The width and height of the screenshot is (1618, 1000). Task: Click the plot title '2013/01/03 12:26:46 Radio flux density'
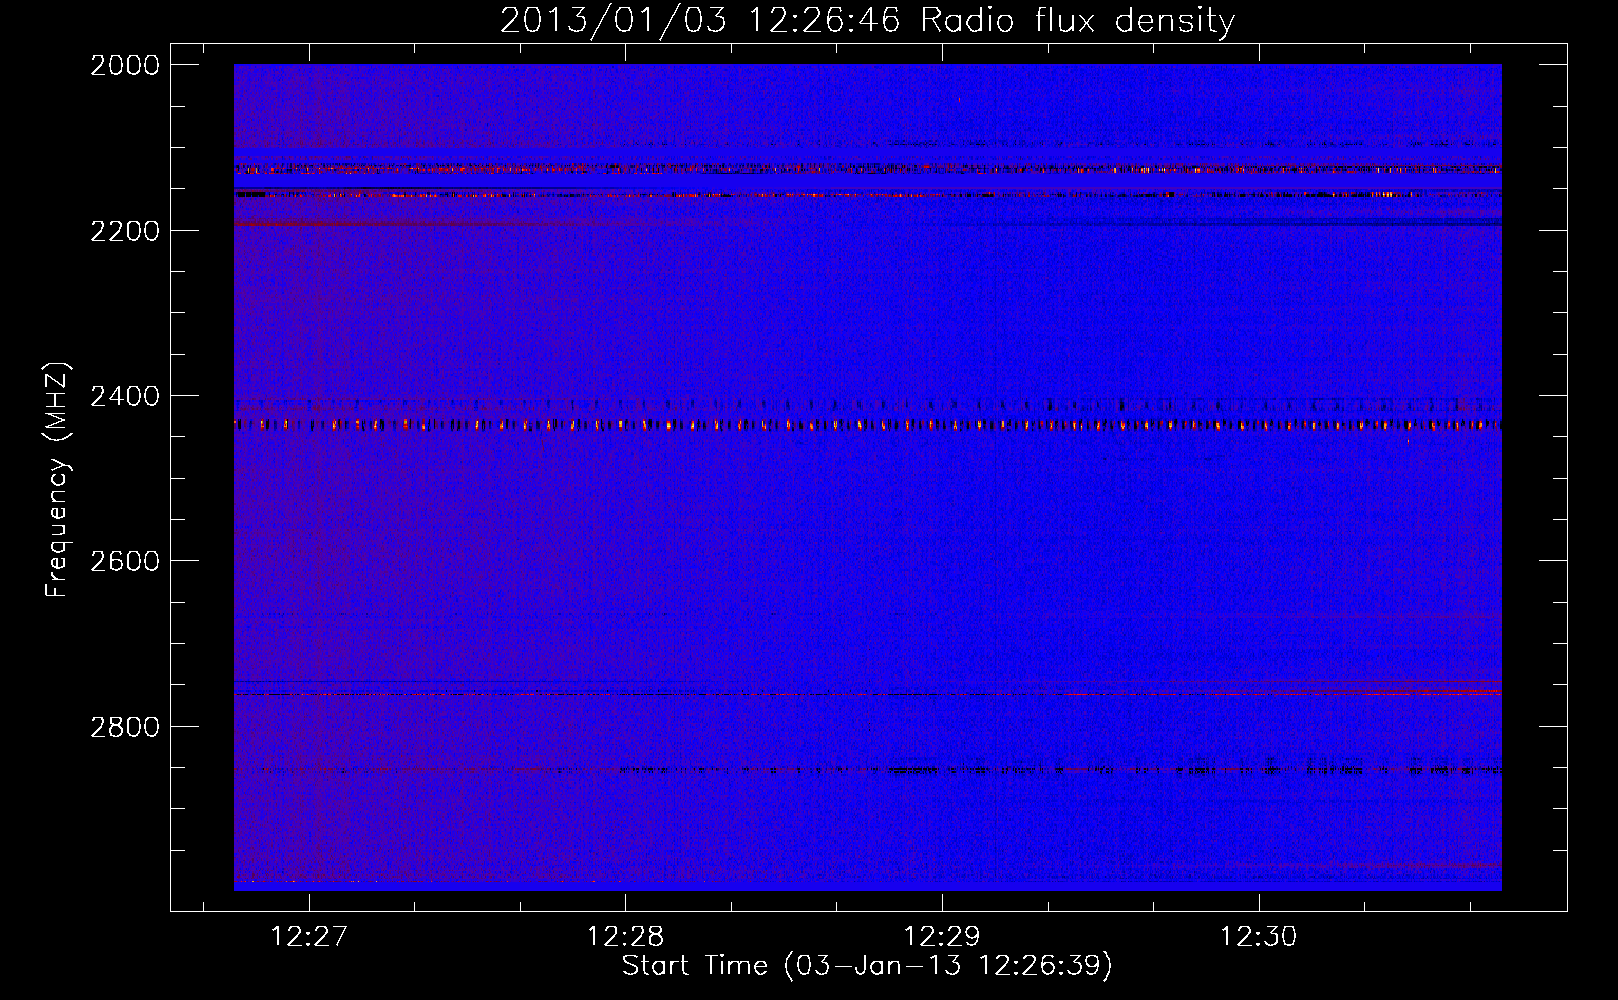pyautogui.click(x=867, y=20)
